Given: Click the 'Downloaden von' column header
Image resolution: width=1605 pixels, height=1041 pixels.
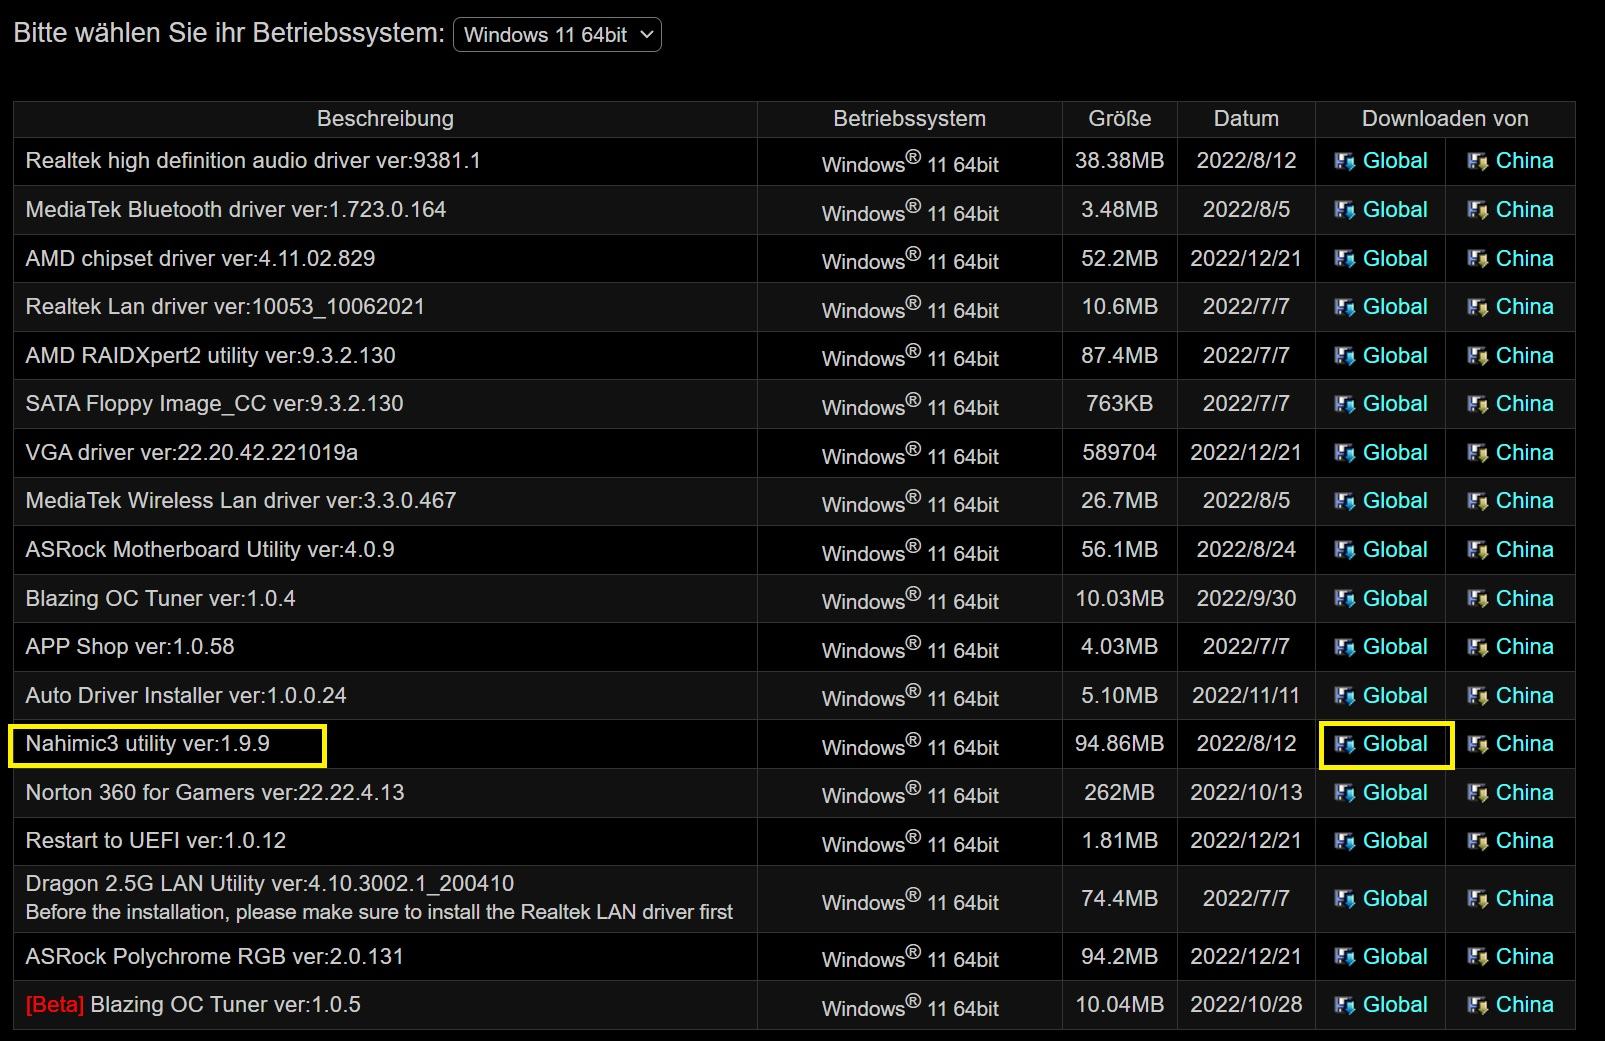Looking at the screenshot, I should (1445, 119).
